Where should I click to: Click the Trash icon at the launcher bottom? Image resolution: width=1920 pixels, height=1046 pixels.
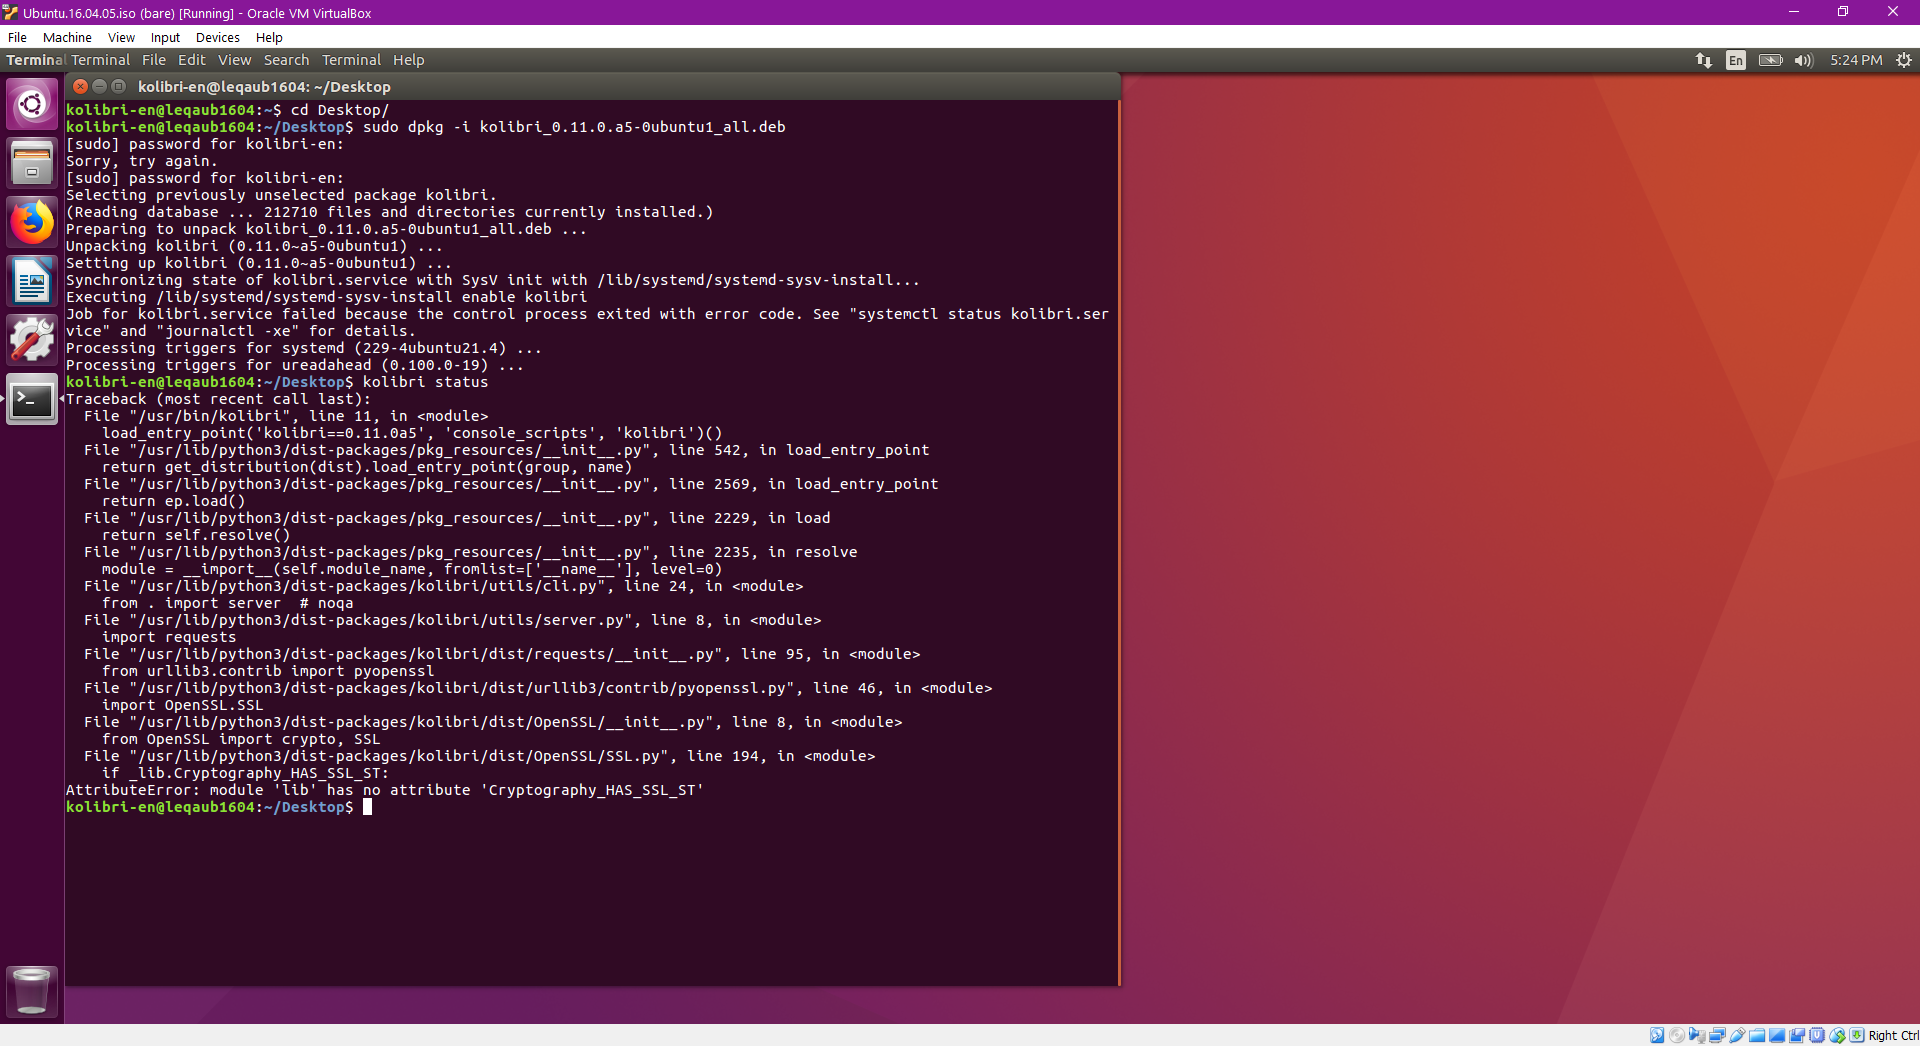click(32, 991)
